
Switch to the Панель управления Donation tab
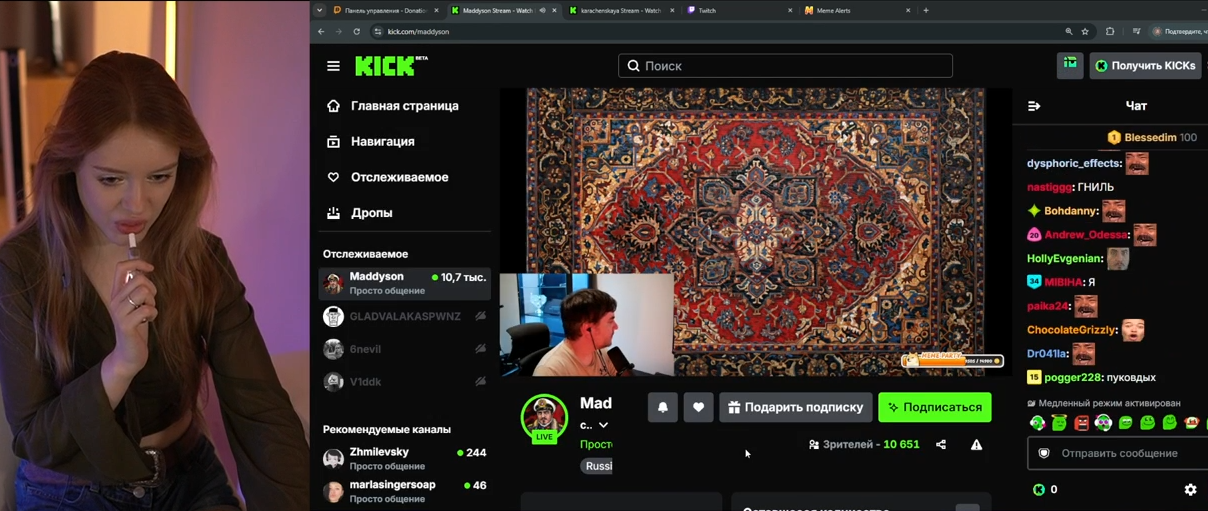tap(386, 10)
